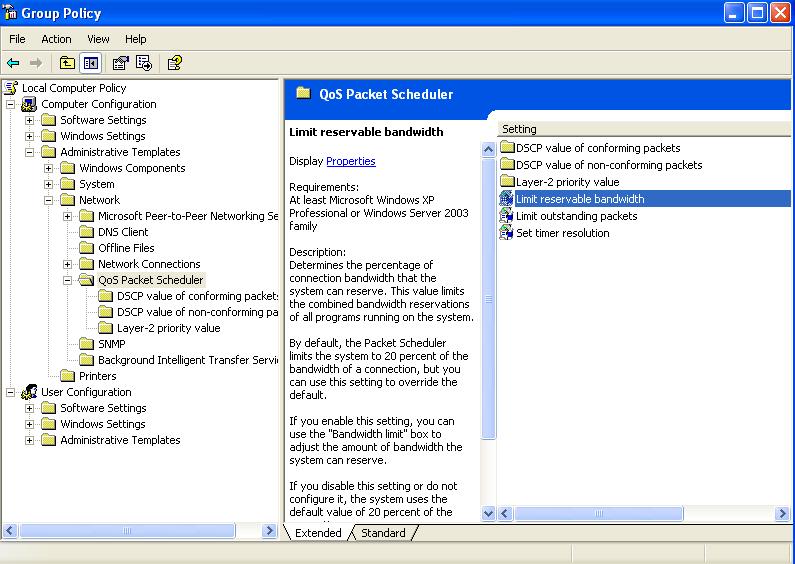The width and height of the screenshot is (795, 564).
Task: Expand Microsoft Peer-to-Peer Networking node
Action: (67, 217)
